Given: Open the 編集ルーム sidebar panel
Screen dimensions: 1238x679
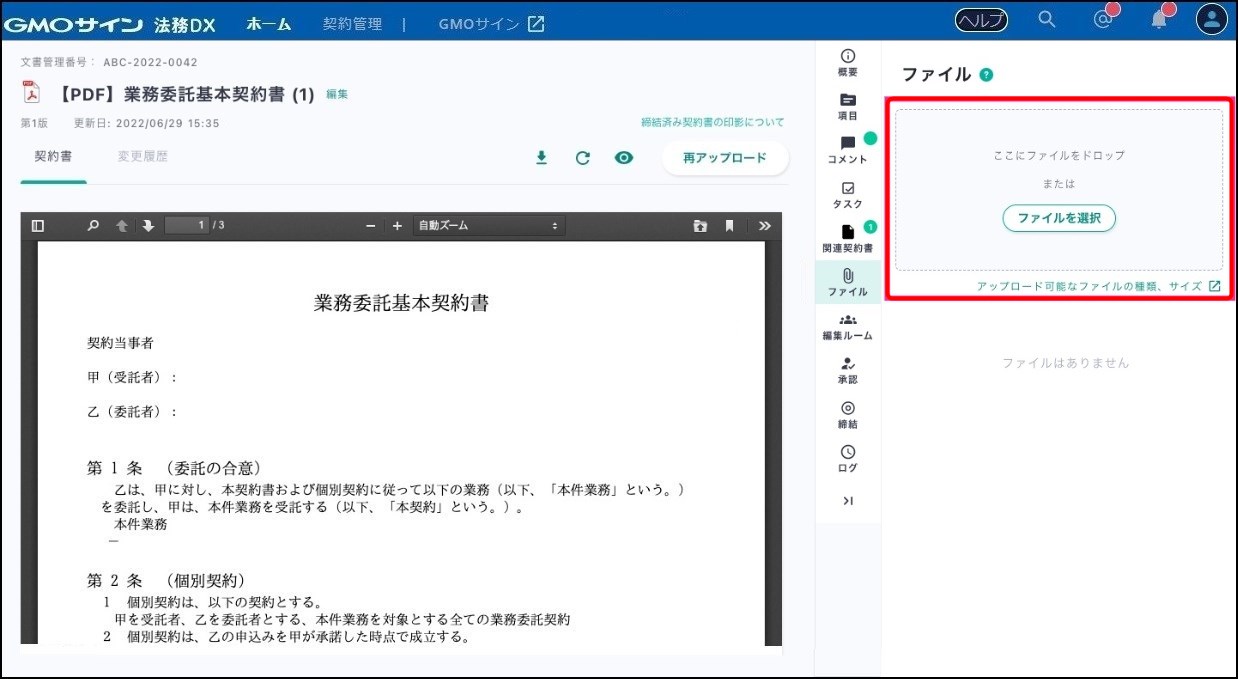Looking at the screenshot, I should [x=848, y=326].
